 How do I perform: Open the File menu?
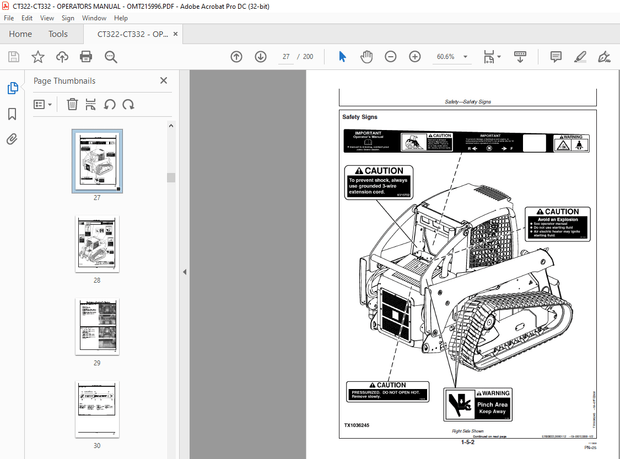(x=9, y=18)
